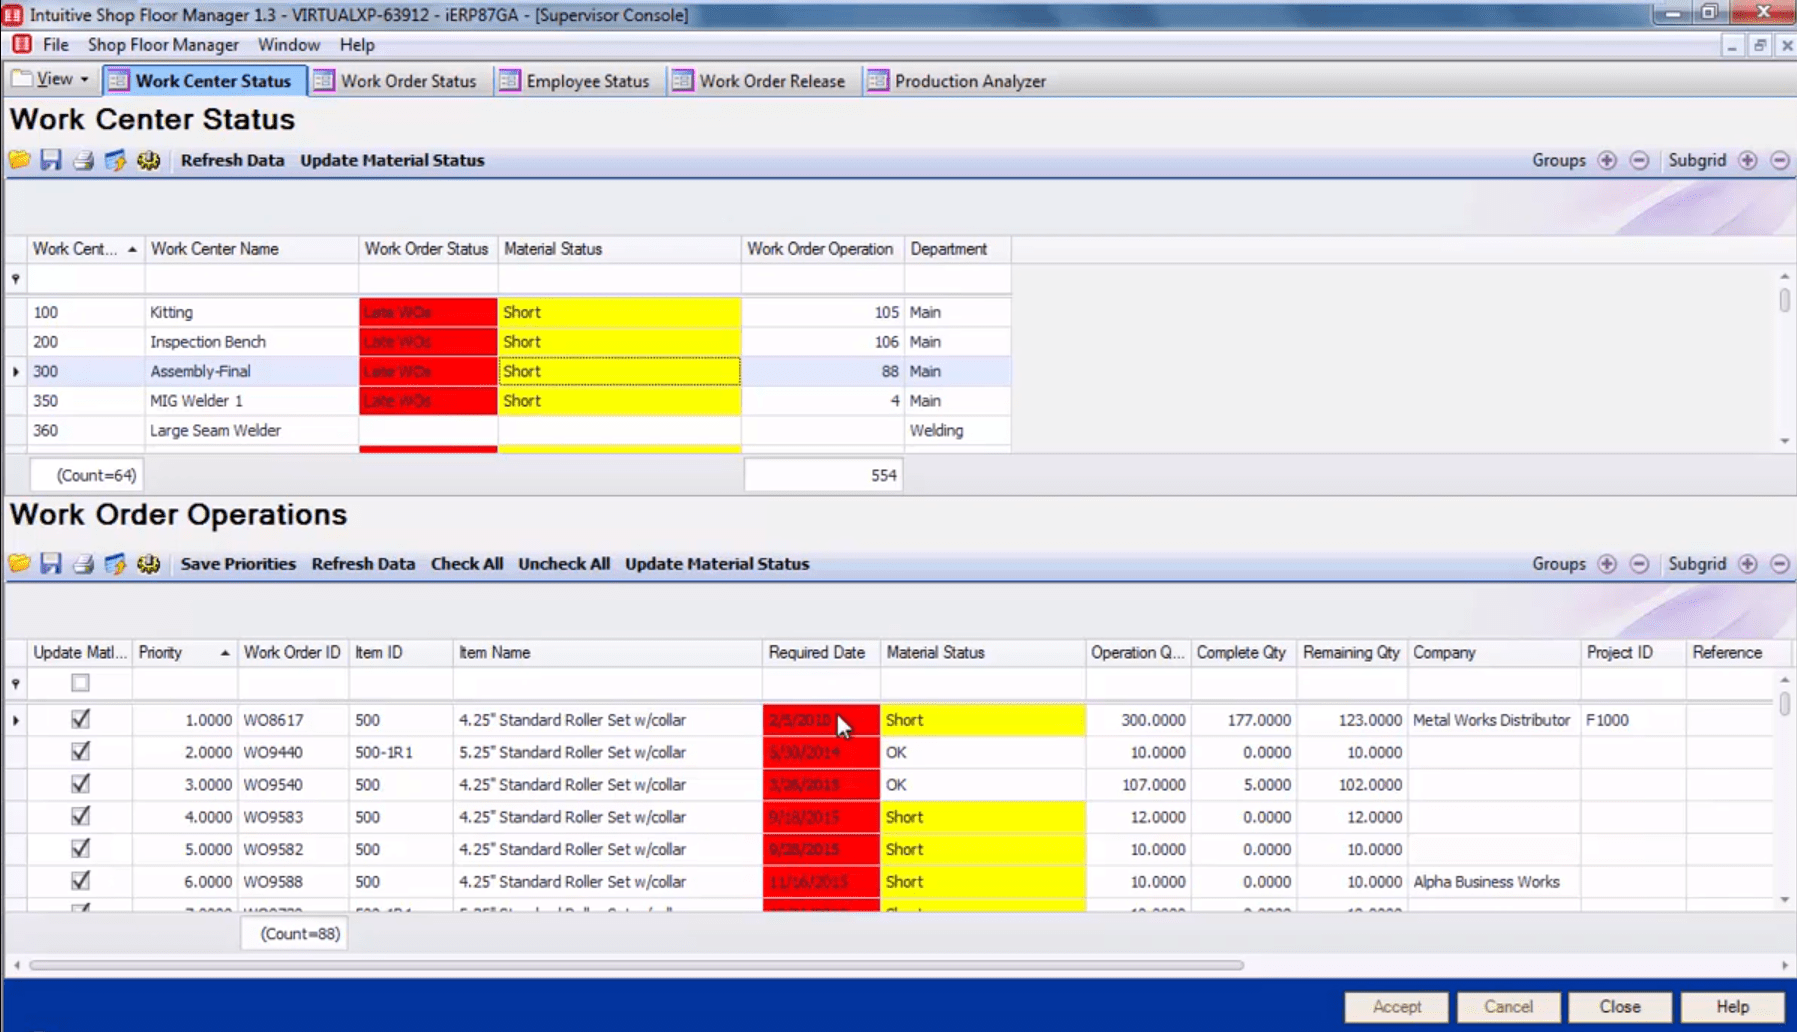The width and height of the screenshot is (1797, 1032).
Task: Expand Groups plus icon in Work Center Status
Action: [1607, 160]
